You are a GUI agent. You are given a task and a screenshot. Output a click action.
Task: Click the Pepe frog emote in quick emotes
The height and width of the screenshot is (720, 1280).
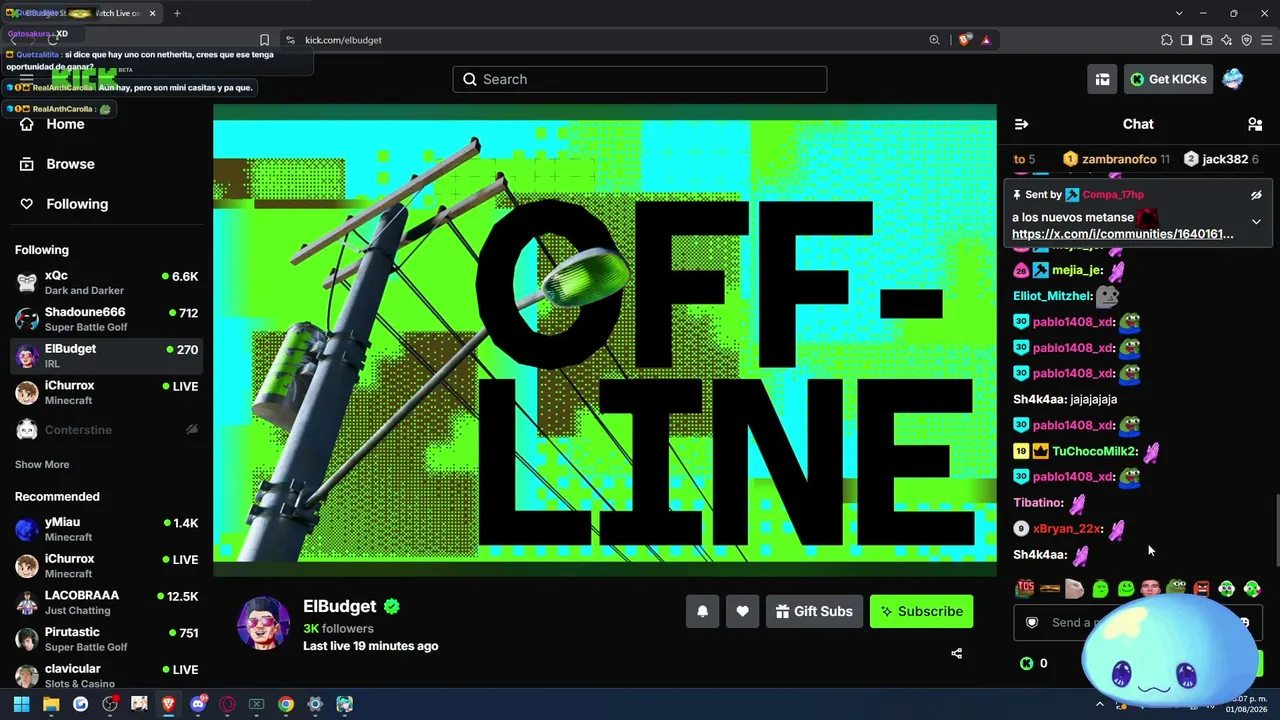pyautogui.click(x=1176, y=589)
